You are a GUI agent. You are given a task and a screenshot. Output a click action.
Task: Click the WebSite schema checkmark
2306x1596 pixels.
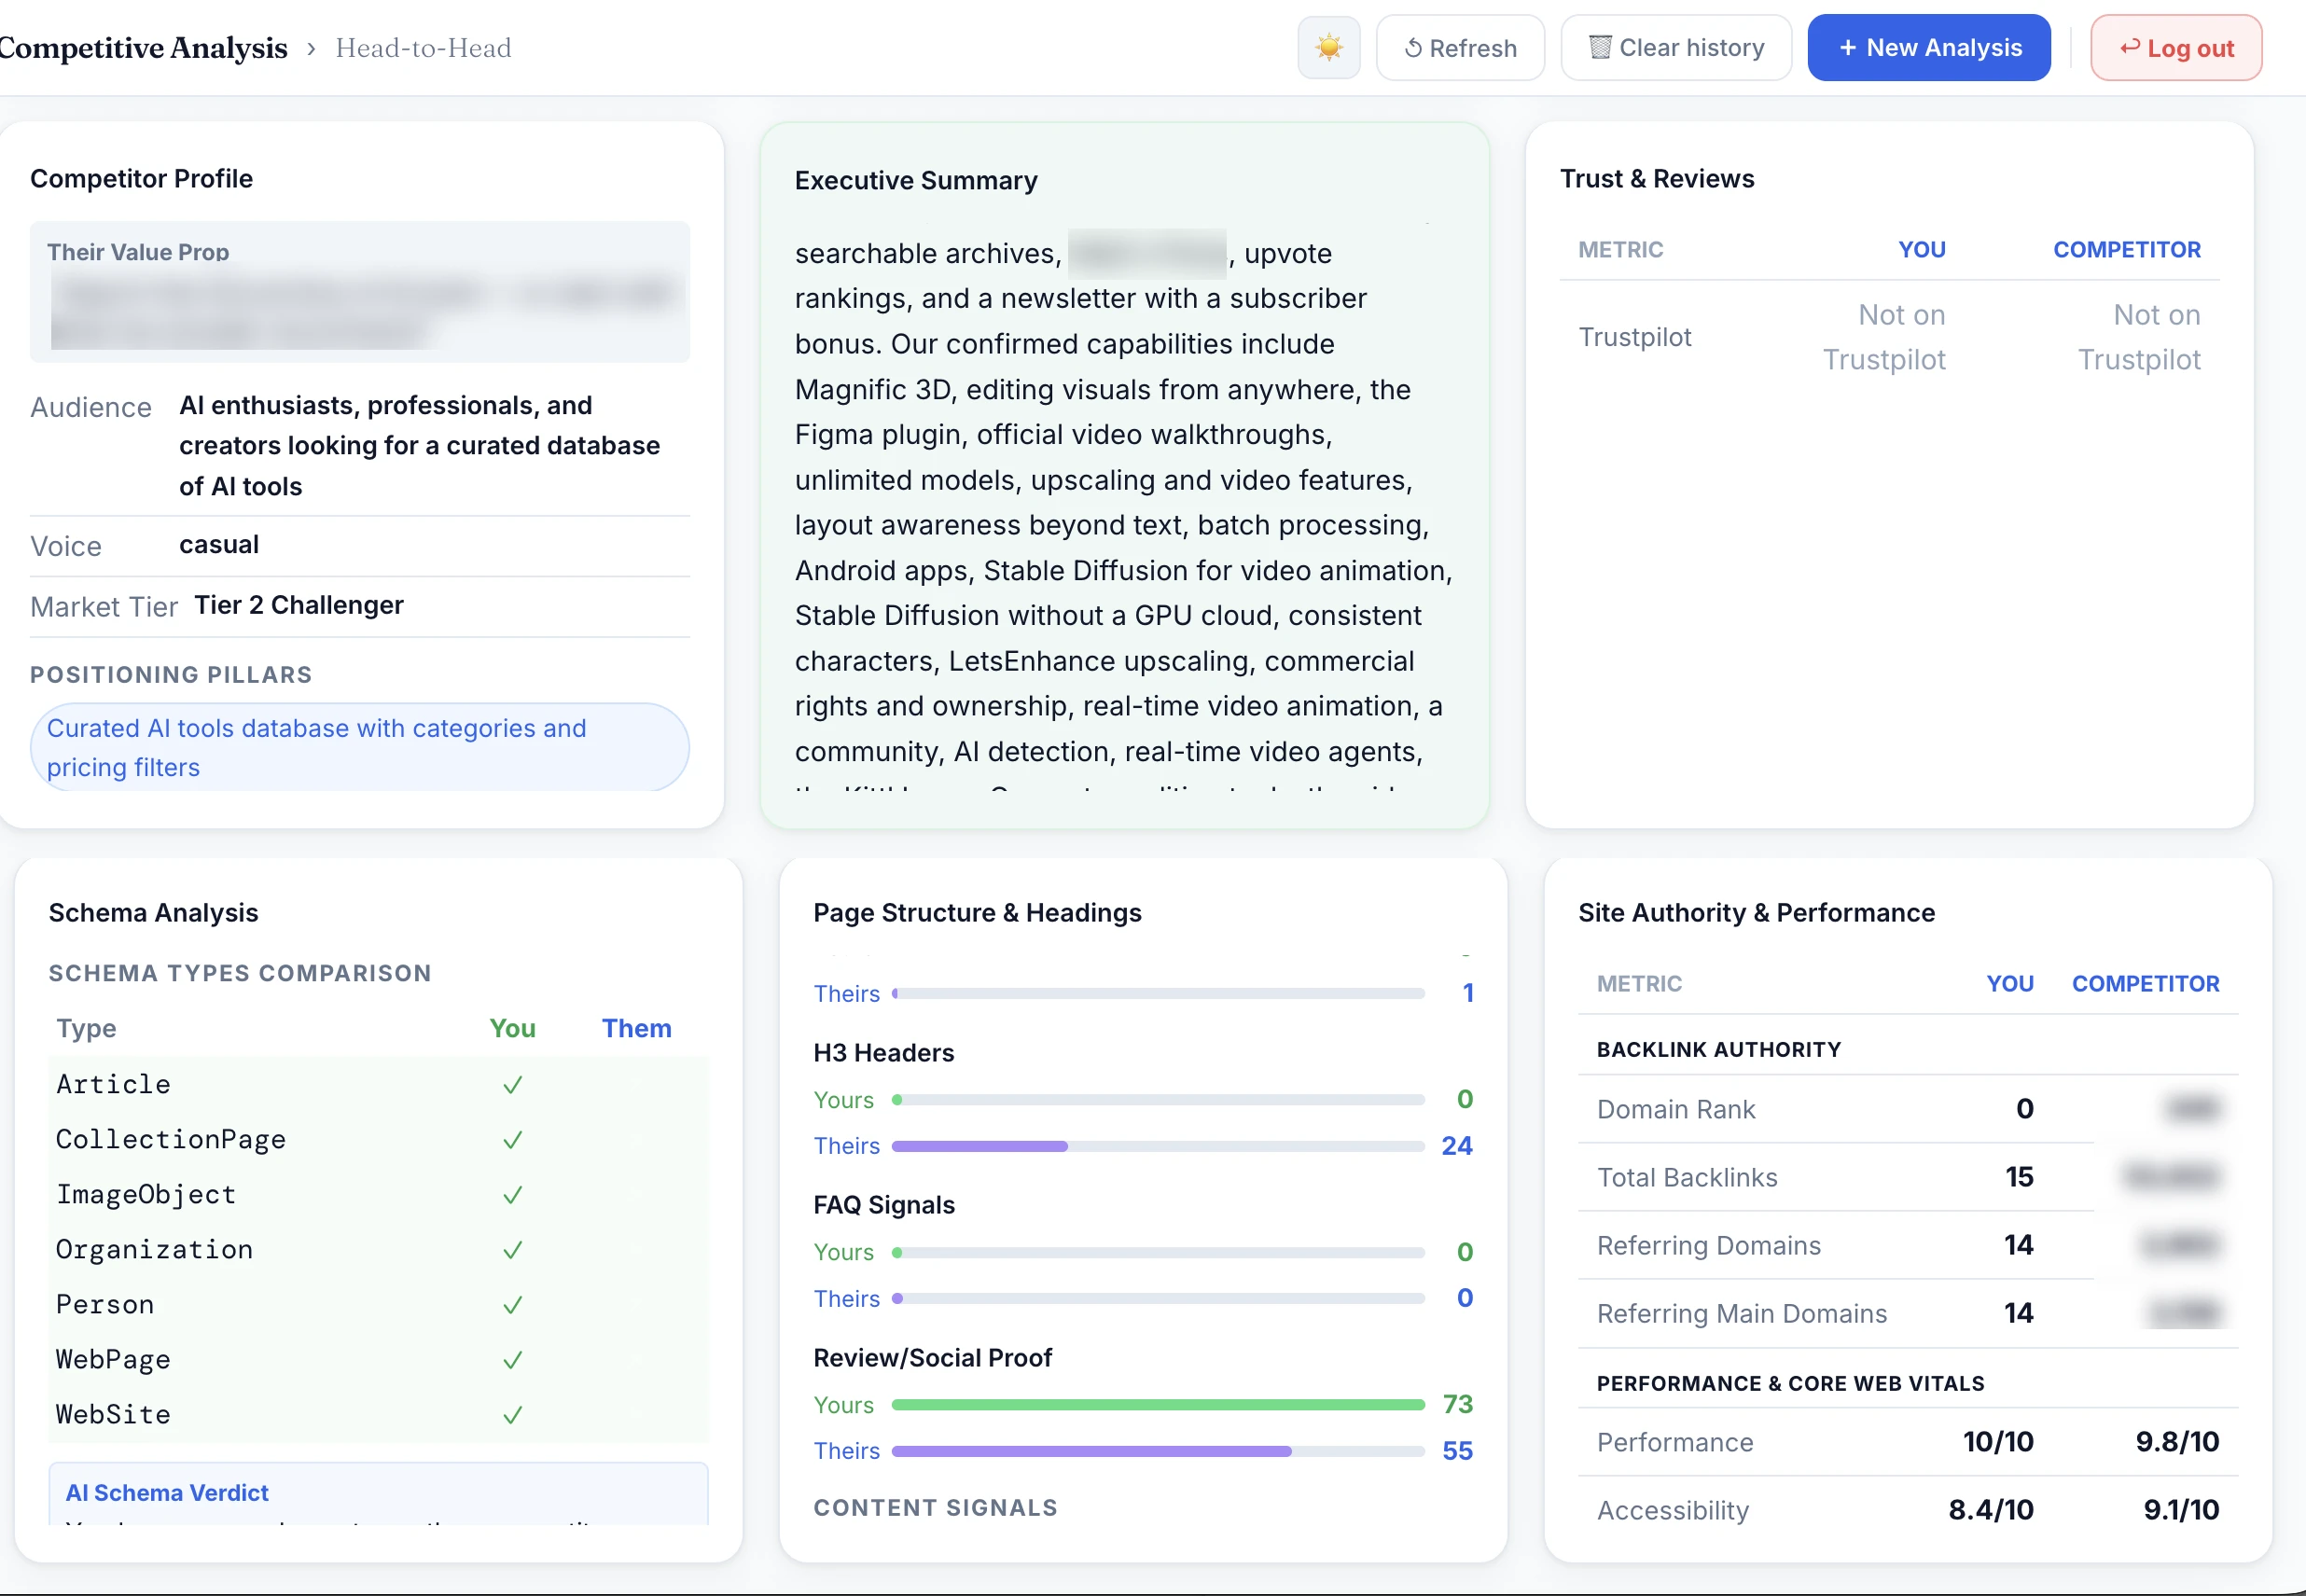tap(512, 1415)
